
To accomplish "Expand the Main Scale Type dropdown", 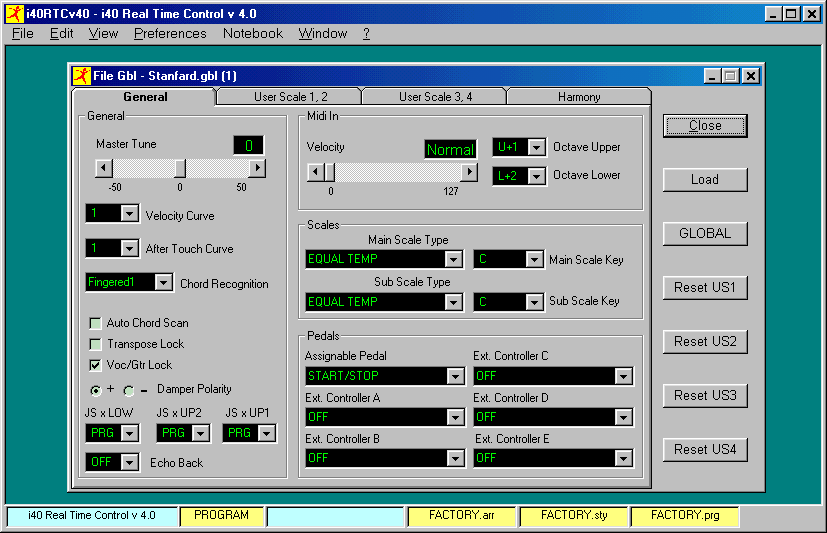I will point(454,260).
